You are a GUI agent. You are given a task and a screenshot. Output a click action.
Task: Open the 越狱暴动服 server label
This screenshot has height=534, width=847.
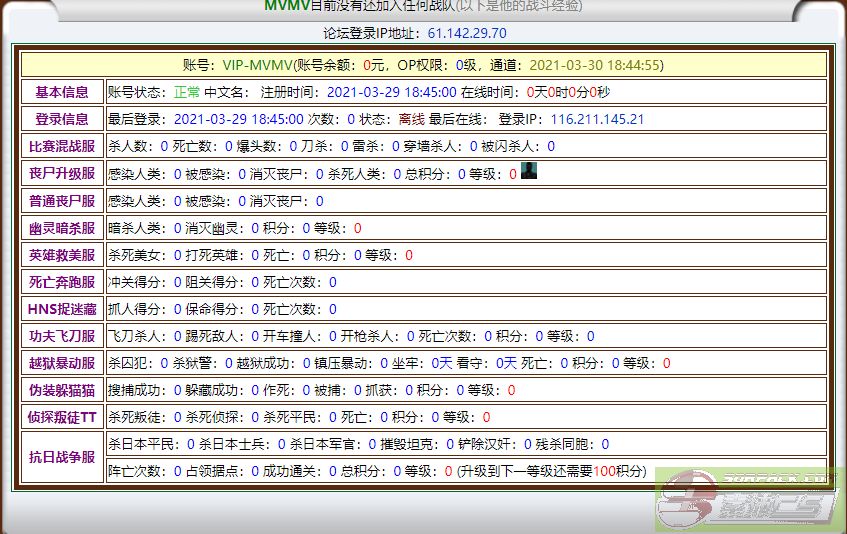[62, 363]
